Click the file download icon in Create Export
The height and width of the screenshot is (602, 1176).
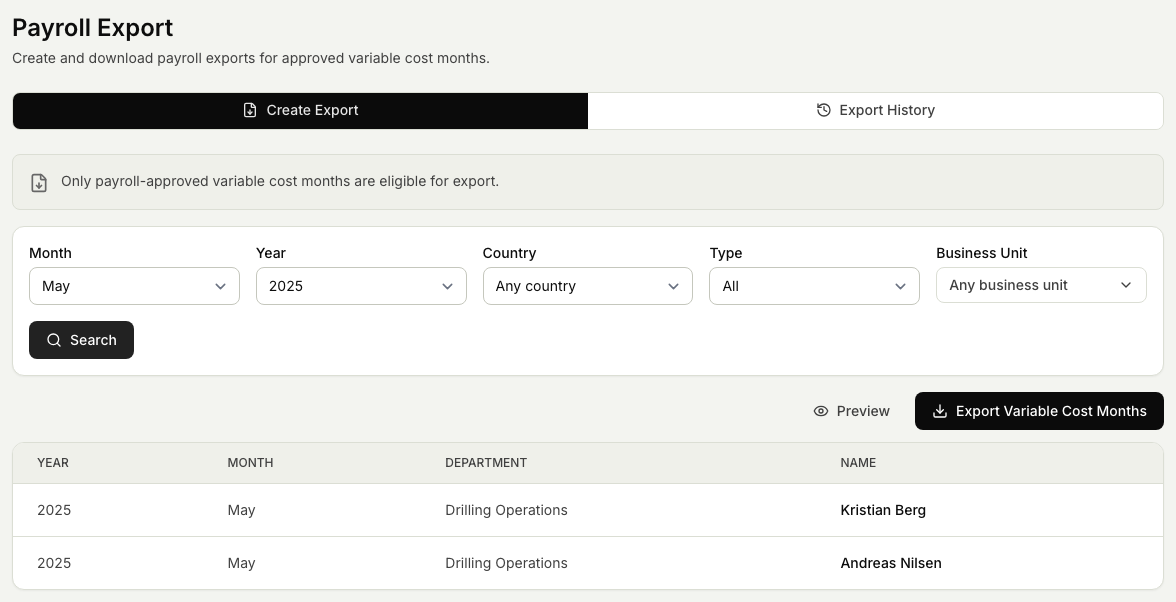[250, 110]
